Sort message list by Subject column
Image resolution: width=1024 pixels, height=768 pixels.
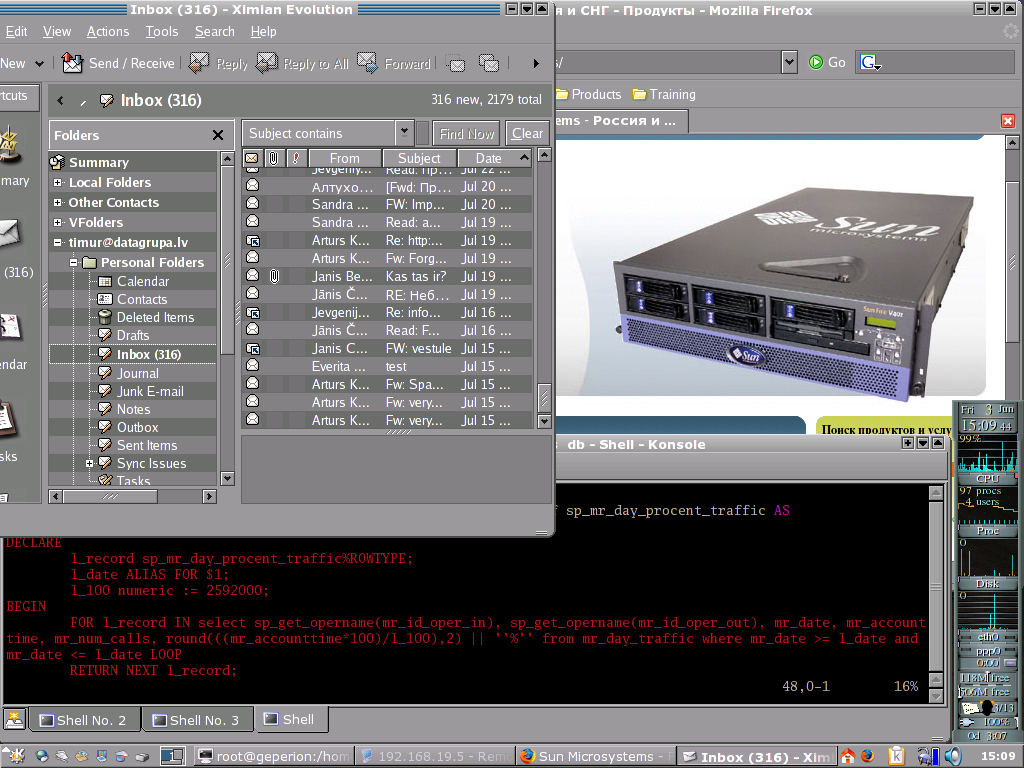[x=419, y=158]
